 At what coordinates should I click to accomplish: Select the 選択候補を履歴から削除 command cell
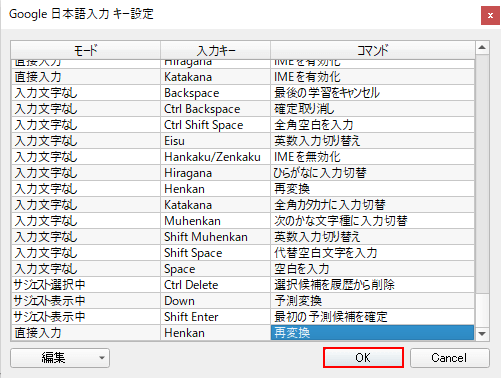pos(372,285)
